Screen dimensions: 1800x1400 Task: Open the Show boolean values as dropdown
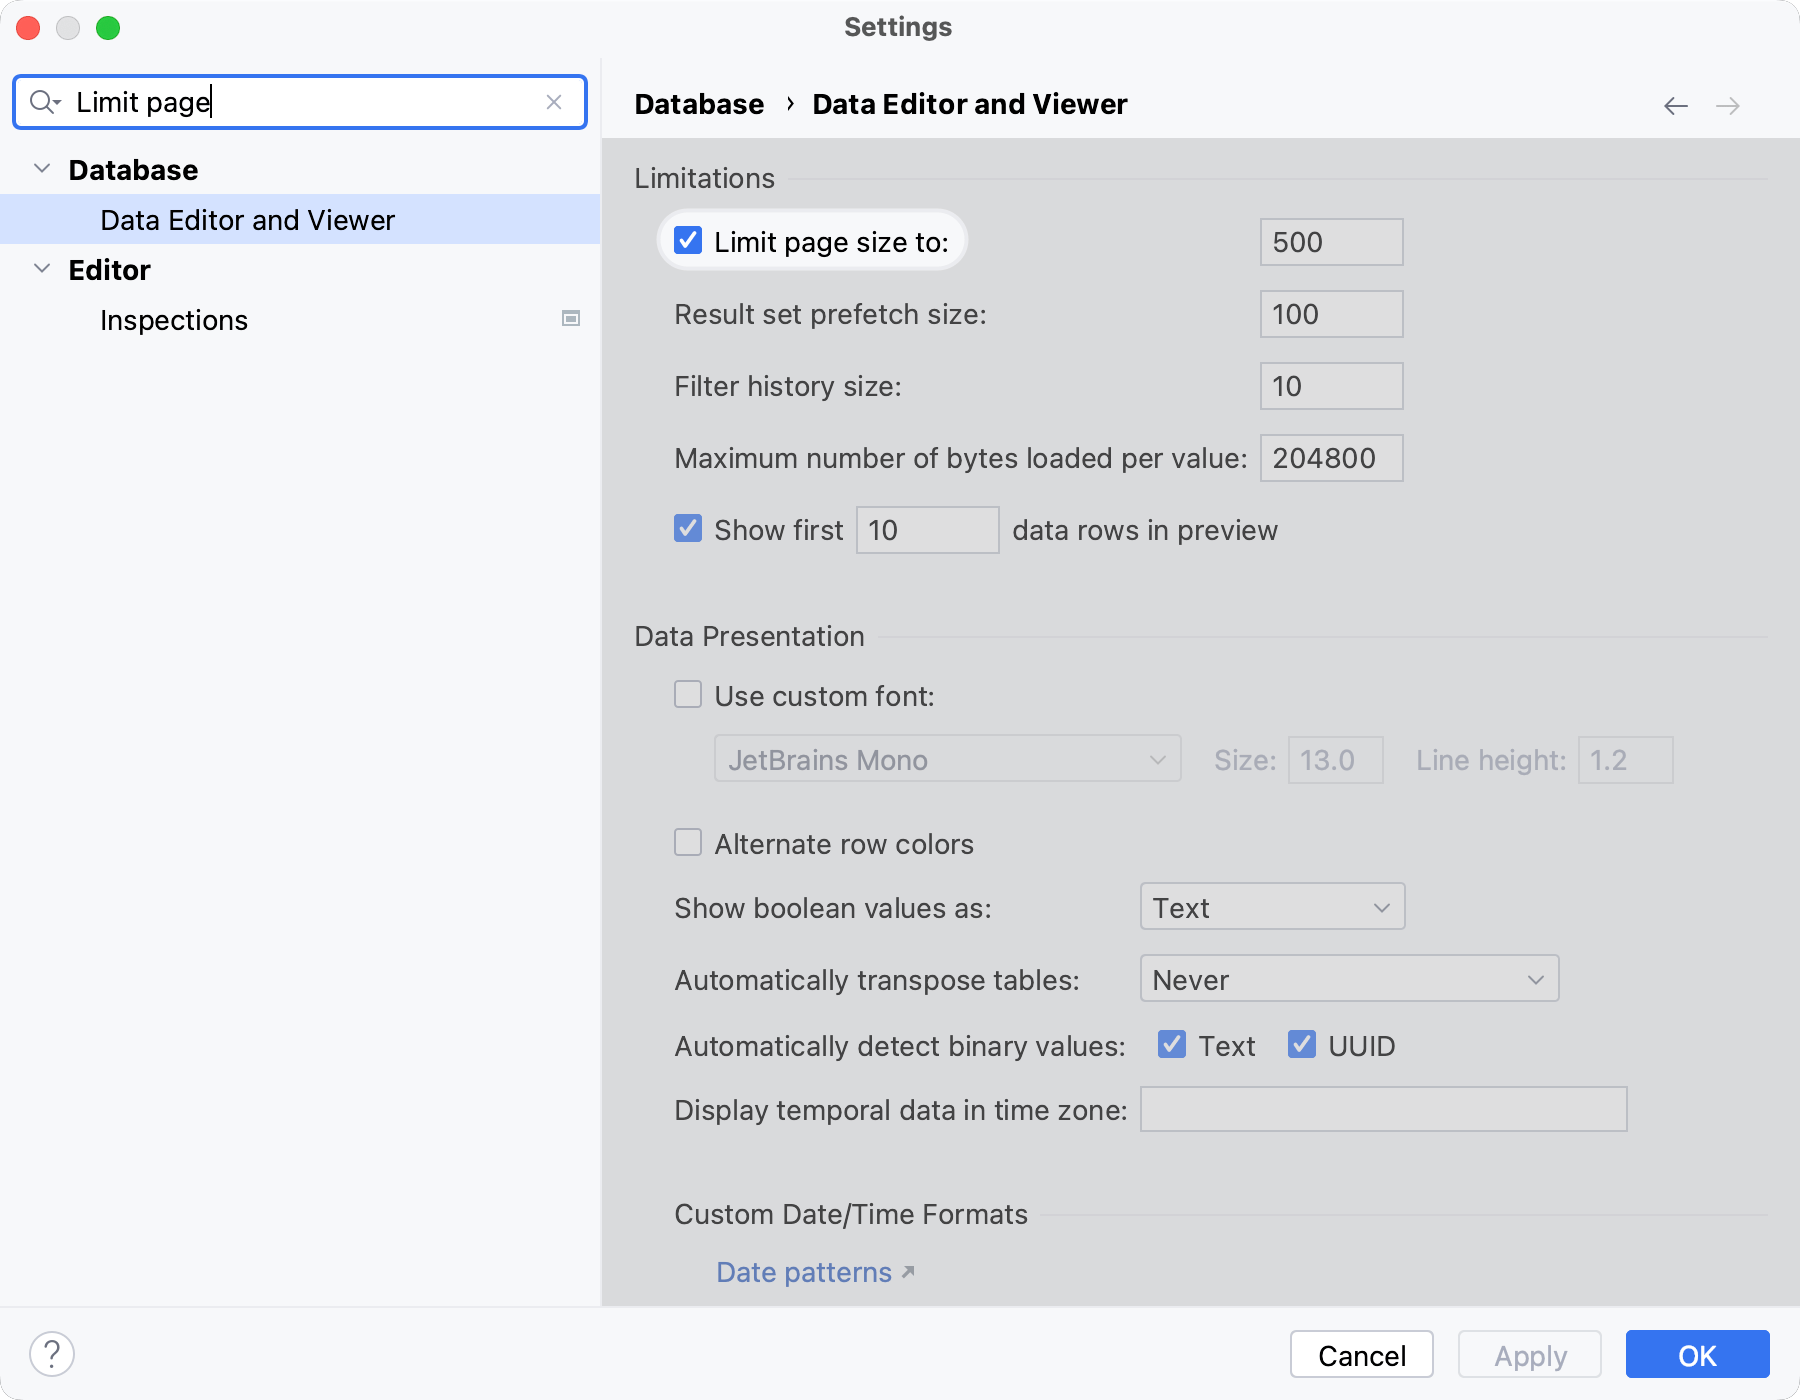click(x=1271, y=907)
